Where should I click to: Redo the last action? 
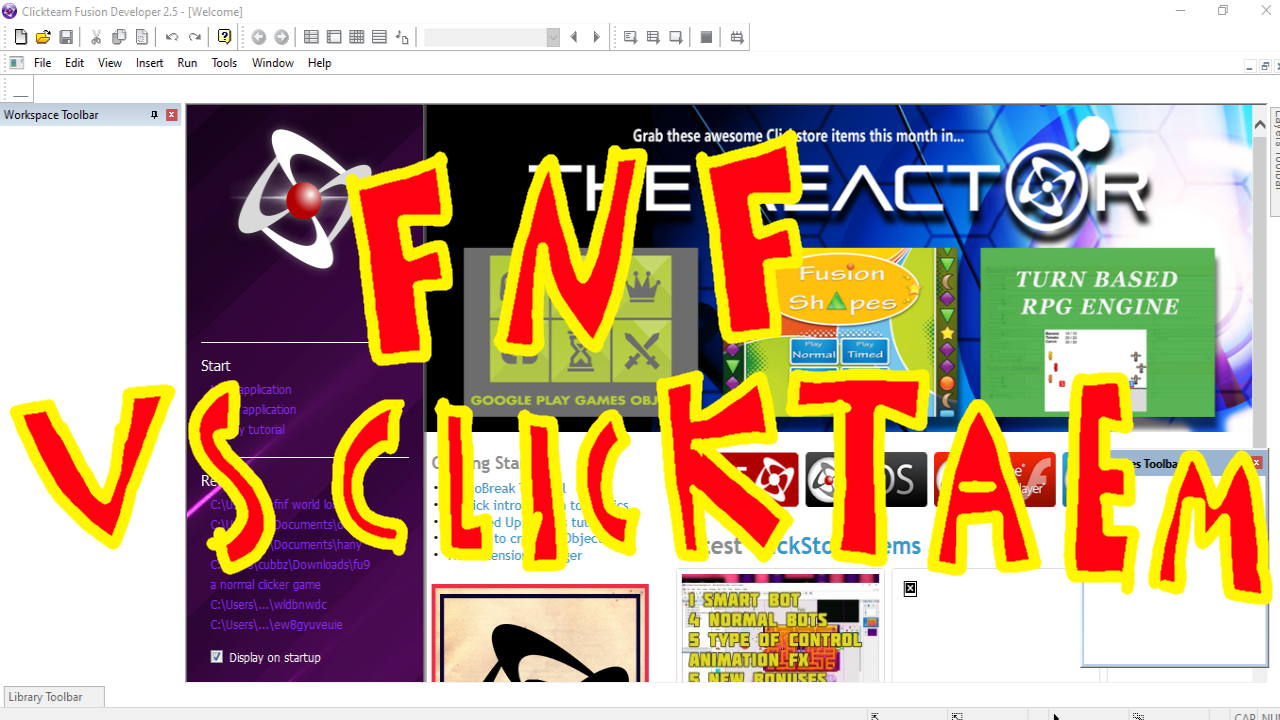click(195, 37)
